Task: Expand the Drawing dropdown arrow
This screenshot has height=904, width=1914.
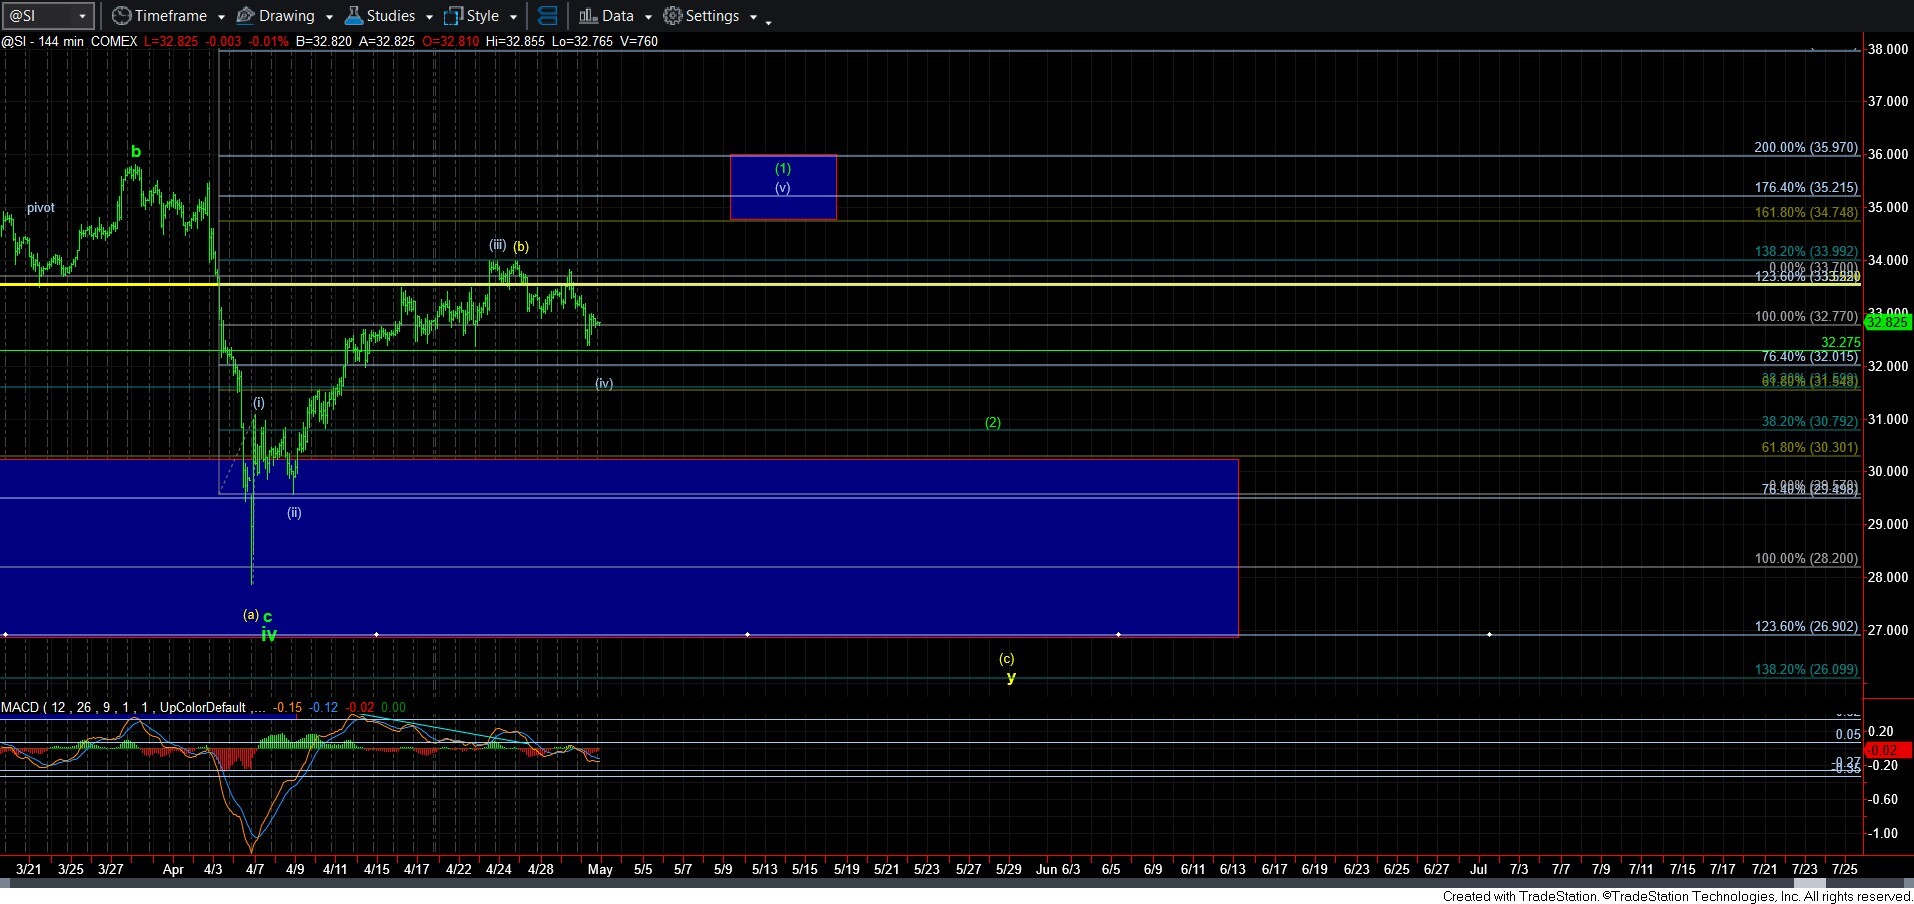Action: coord(329,17)
